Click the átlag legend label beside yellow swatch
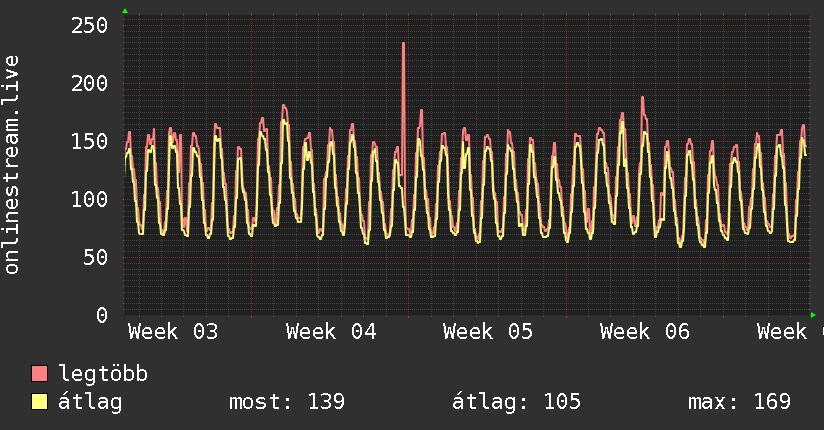The height and width of the screenshot is (430, 824). point(90,402)
